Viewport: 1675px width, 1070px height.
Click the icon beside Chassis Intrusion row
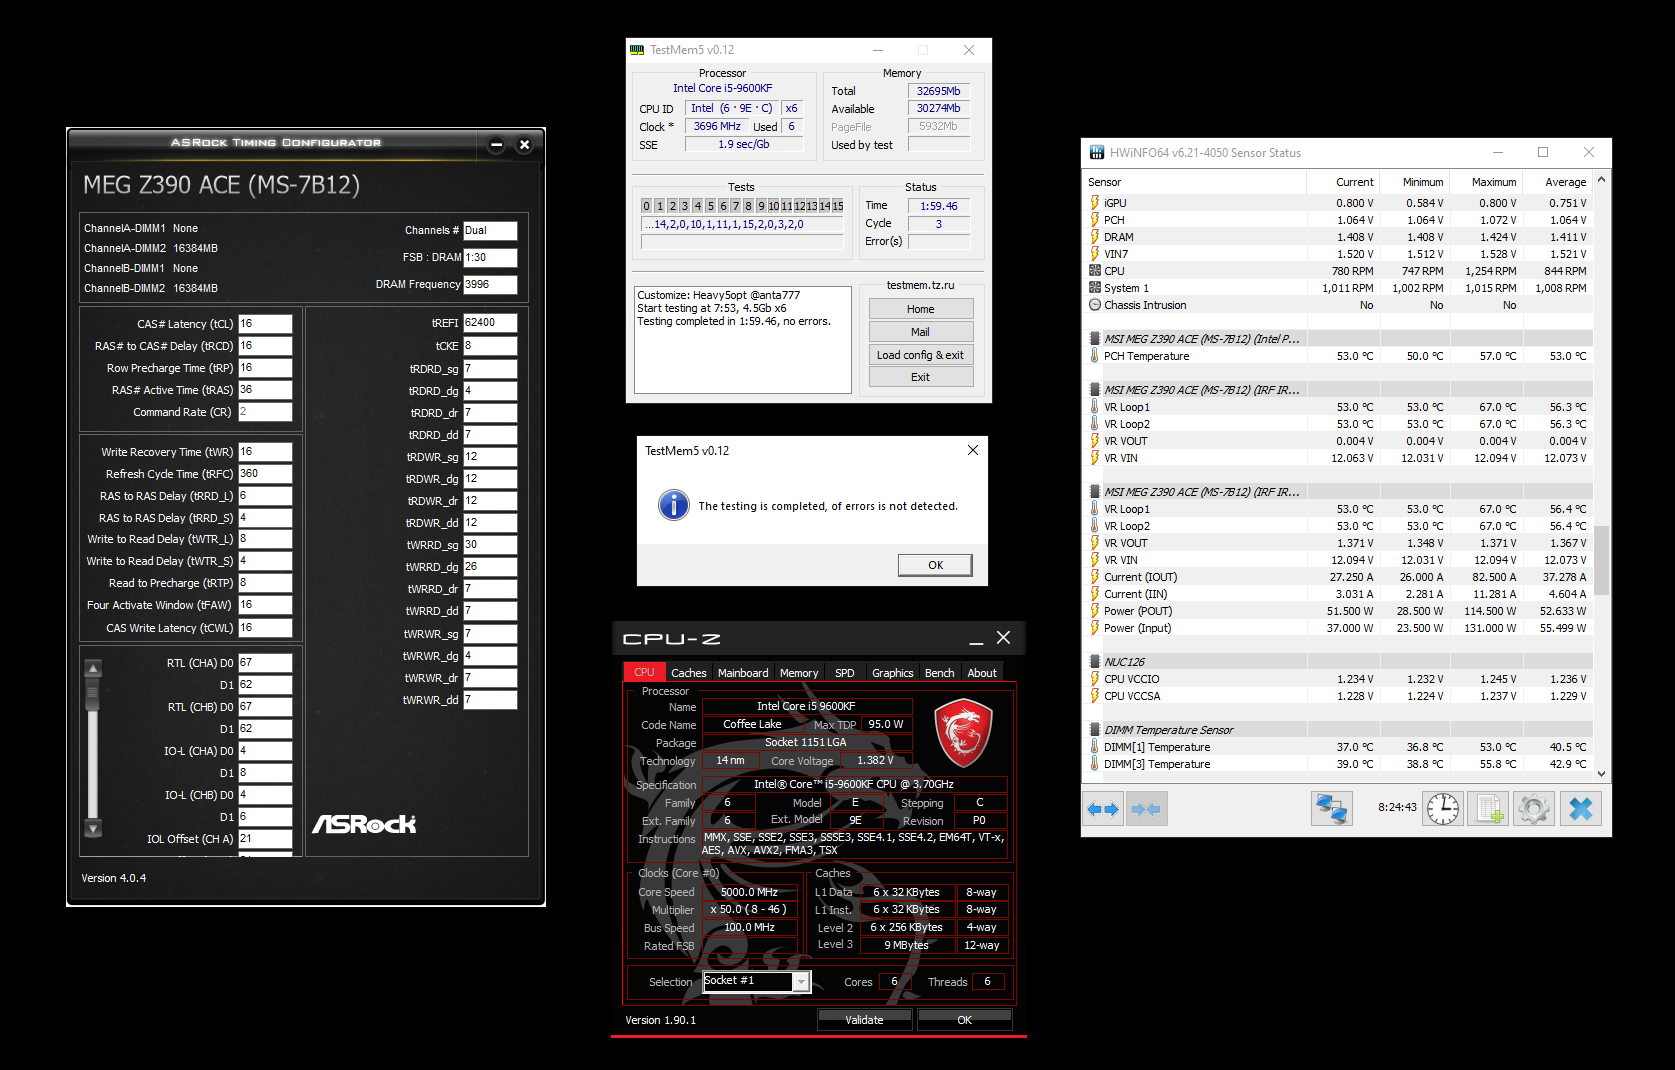pyautogui.click(x=1095, y=305)
